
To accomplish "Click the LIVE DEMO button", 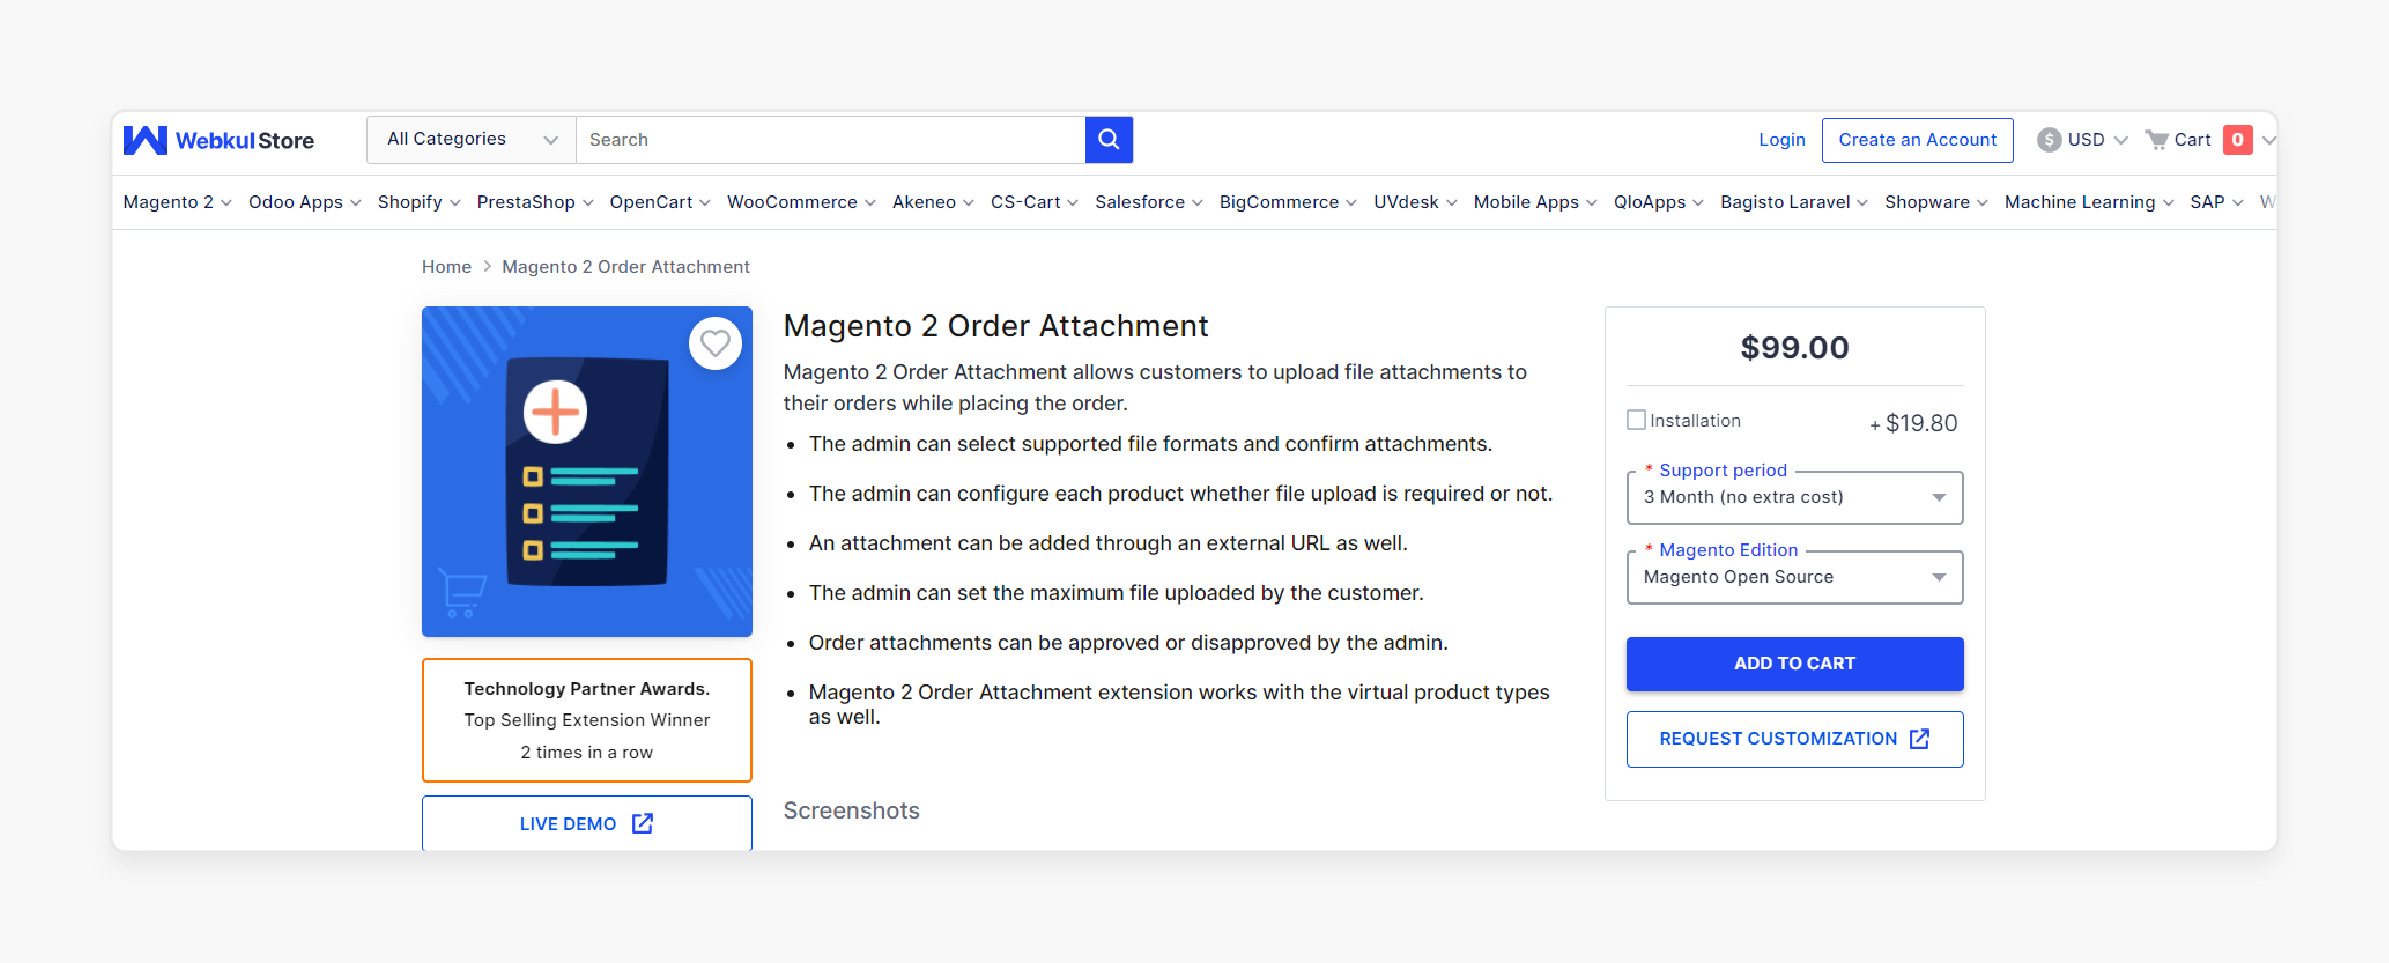I will [587, 823].
